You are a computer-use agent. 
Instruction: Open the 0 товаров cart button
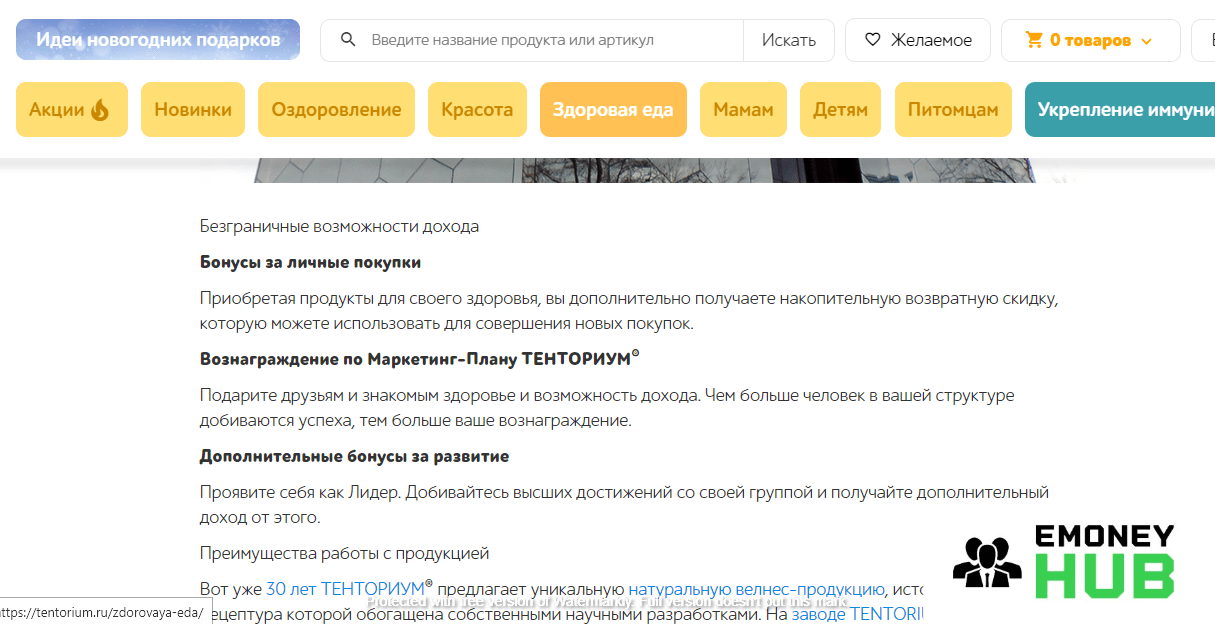[x=1091, y=40]
